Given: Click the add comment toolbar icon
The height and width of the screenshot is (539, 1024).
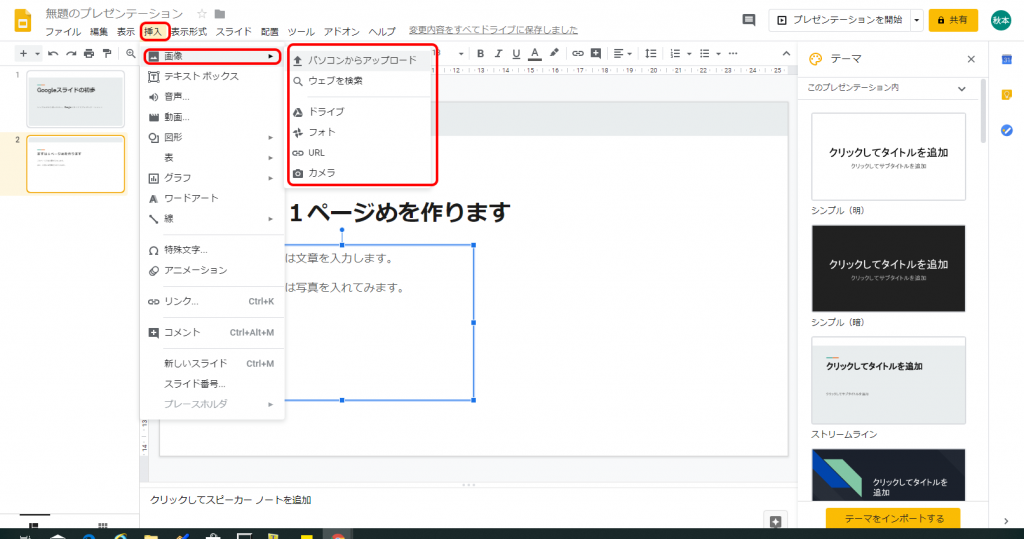Looking at the screenshot, I should [596, 54].
